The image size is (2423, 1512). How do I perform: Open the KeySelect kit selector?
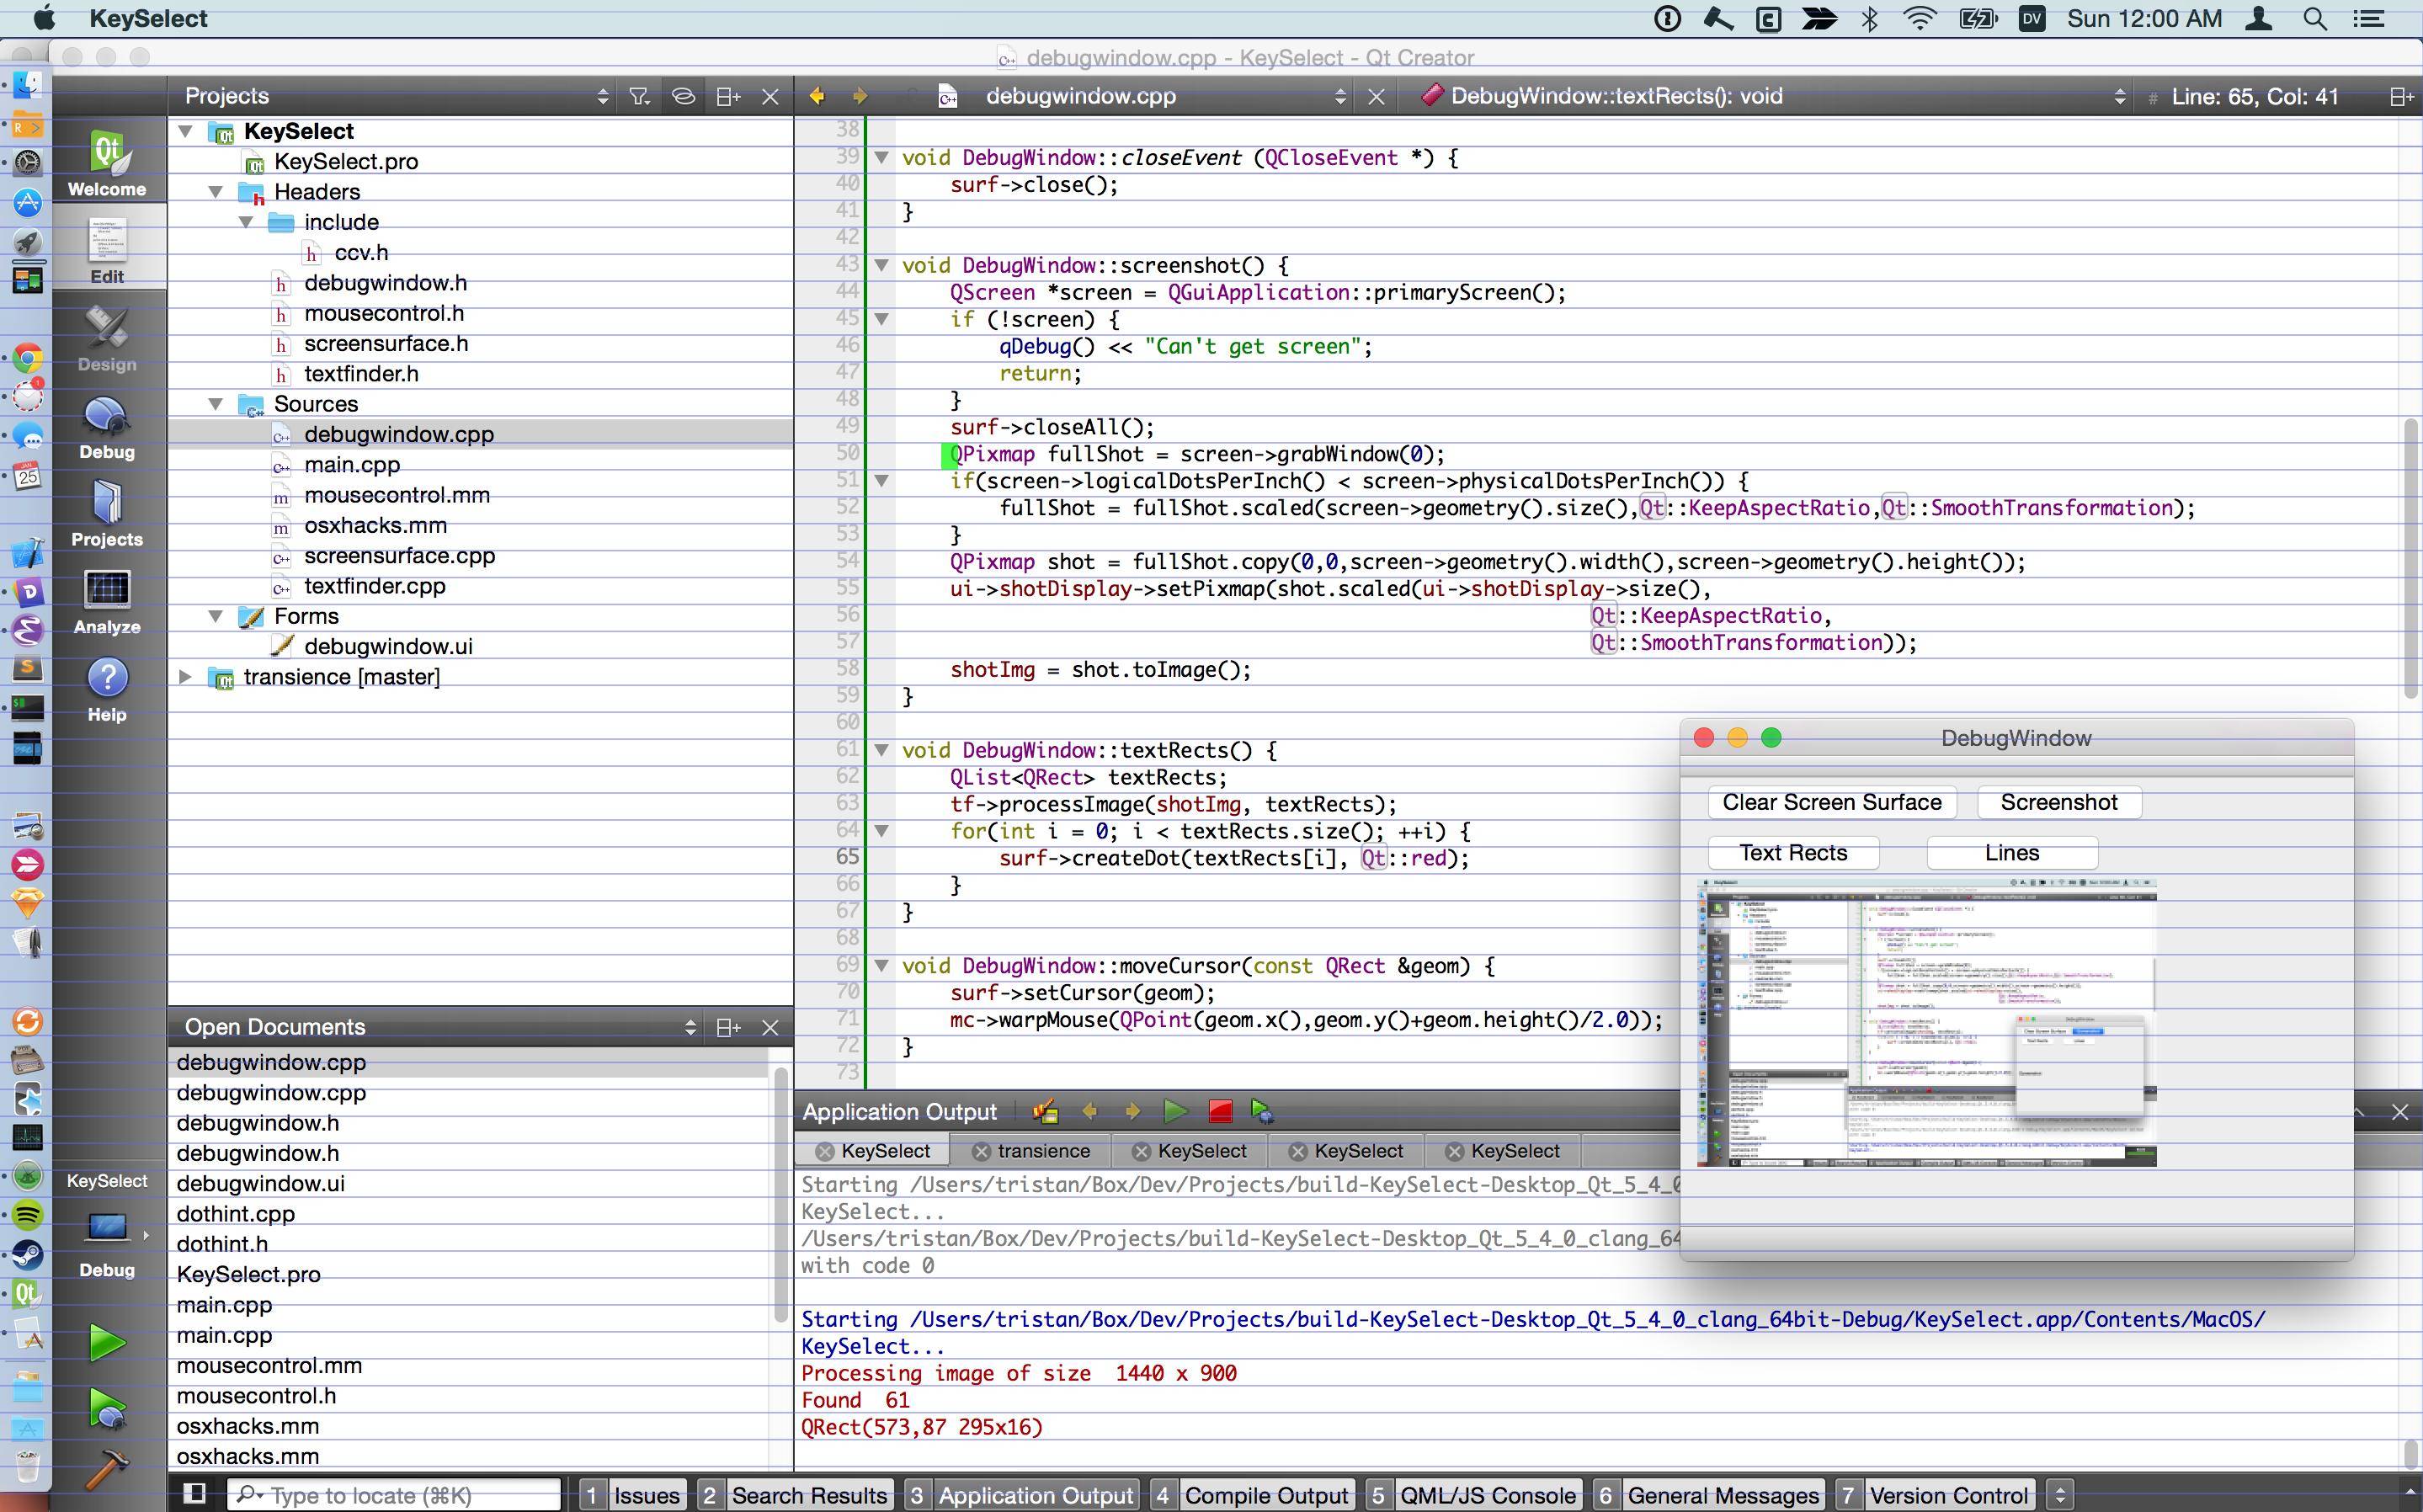[107, 1225]
